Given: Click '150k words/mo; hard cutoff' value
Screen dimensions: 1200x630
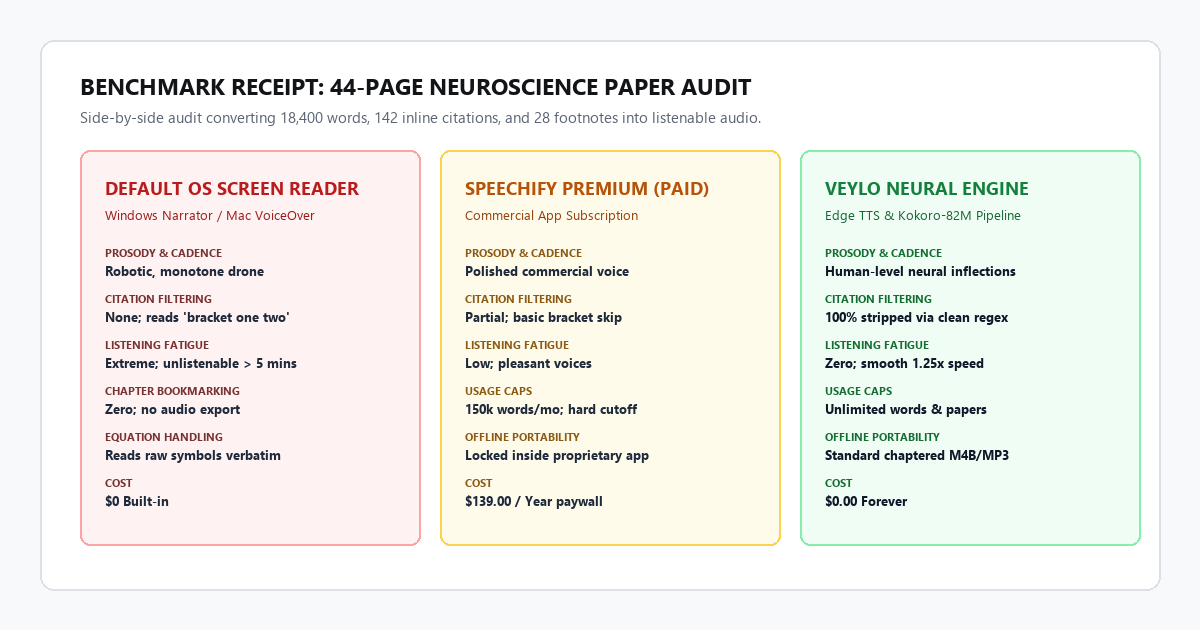Looking at the screenshot, I should [x=551, y=409].
